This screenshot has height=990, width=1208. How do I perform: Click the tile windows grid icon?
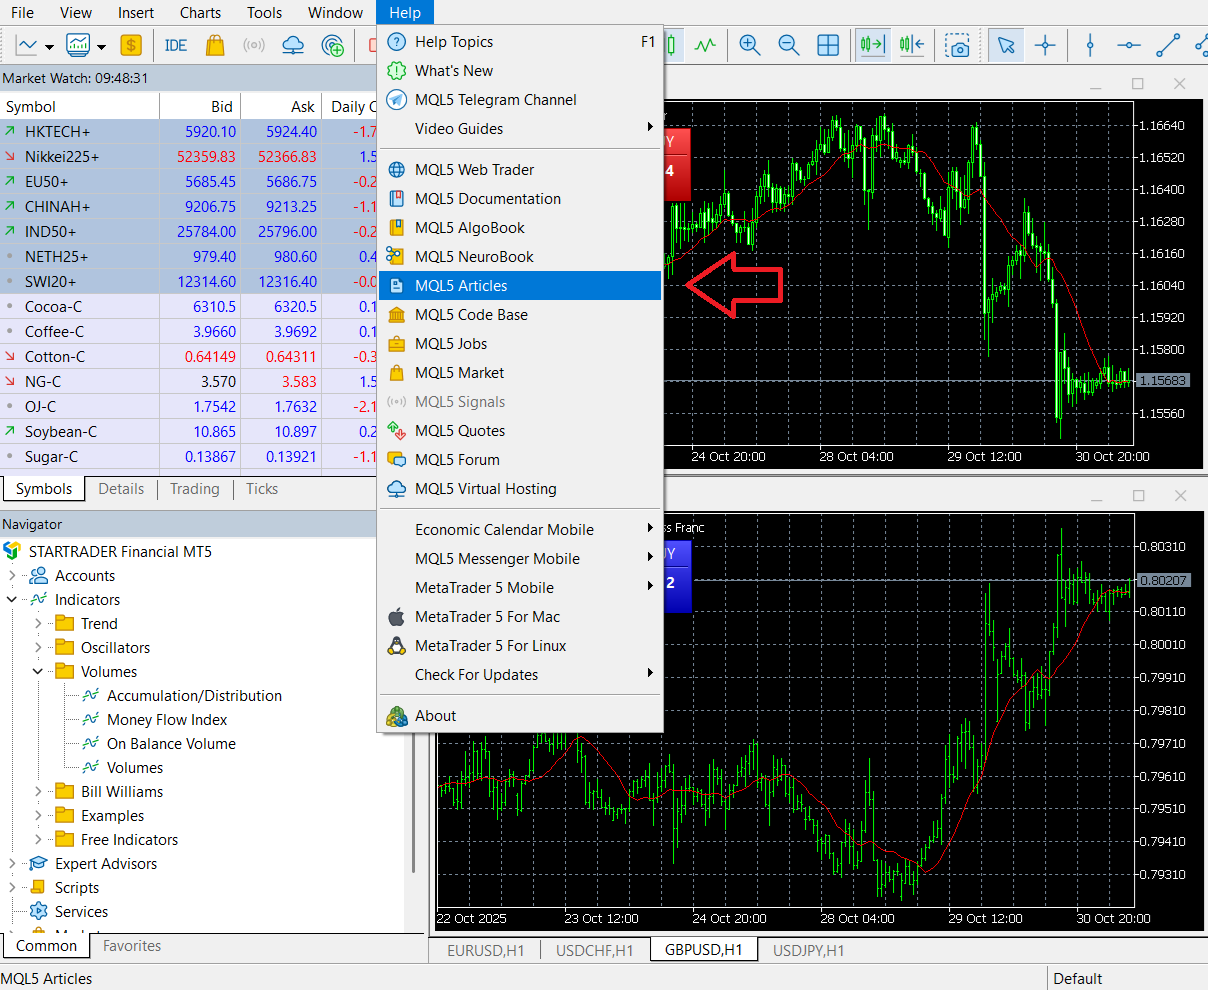(x=828, y=45)
